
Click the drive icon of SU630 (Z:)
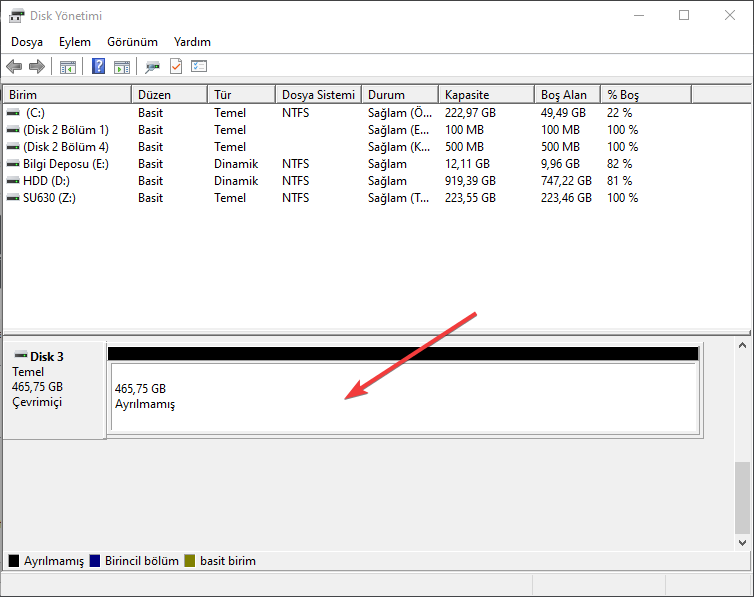[x=13, y=198]
